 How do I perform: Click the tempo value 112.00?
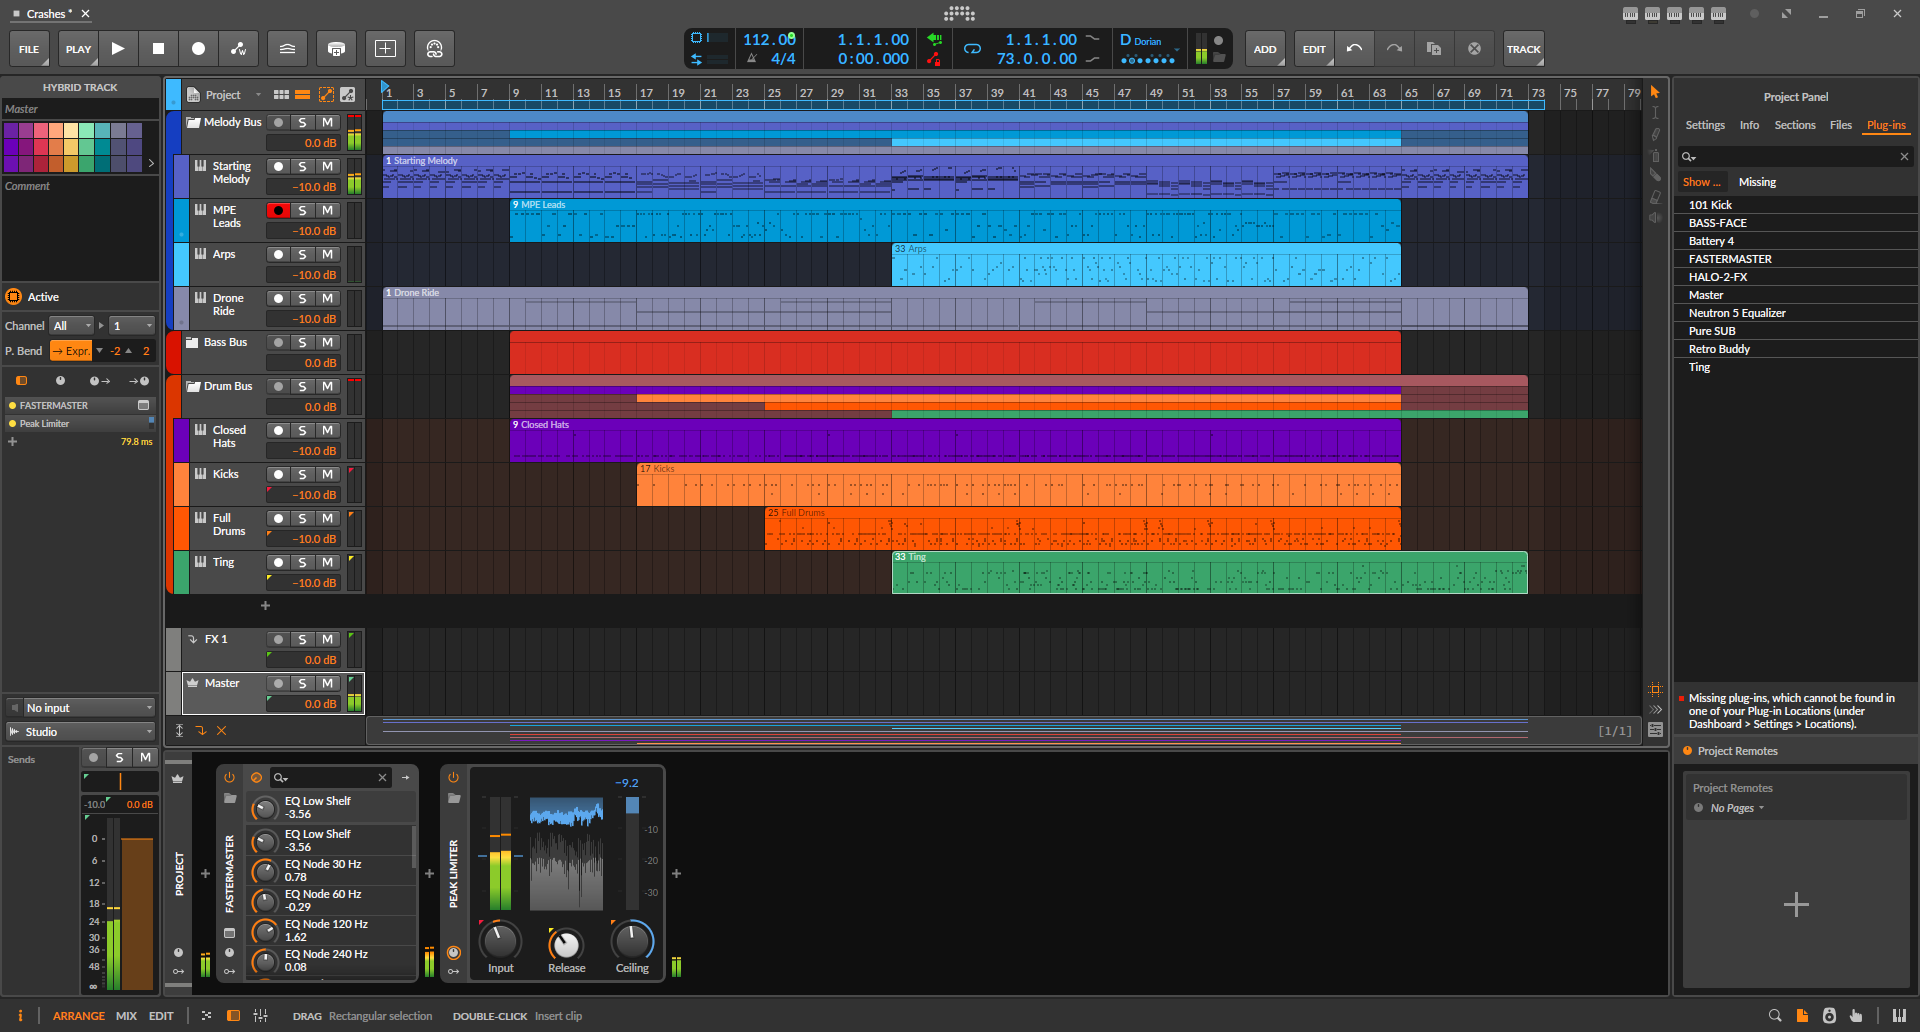(767, 39)
